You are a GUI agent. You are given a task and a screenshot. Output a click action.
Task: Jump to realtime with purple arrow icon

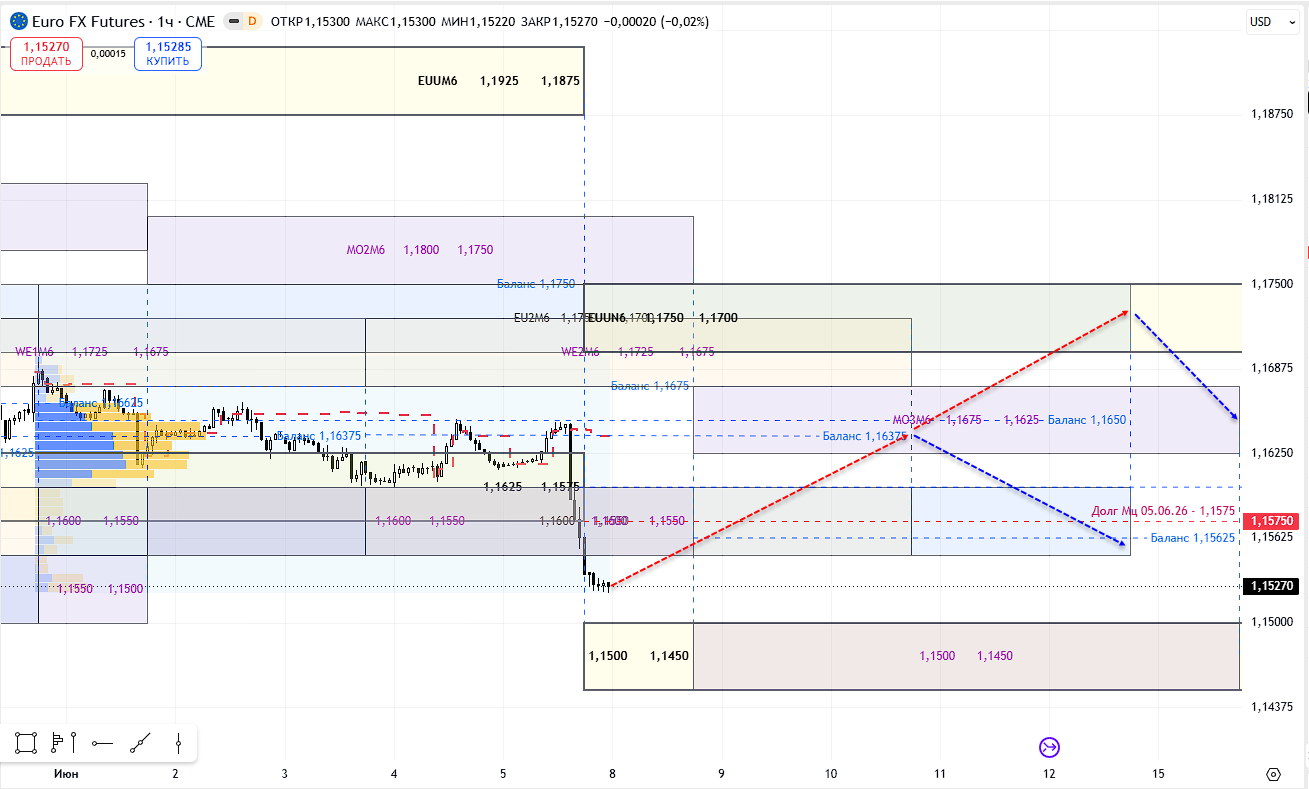tap(1049, 747)
